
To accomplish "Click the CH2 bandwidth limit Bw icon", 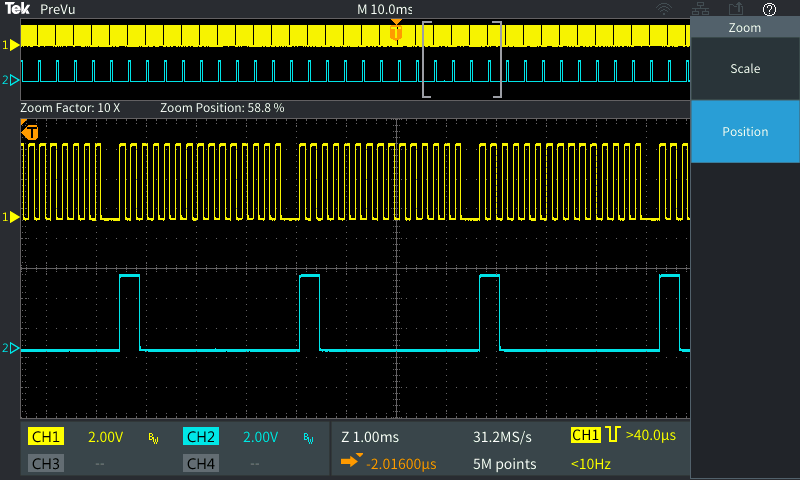I will tap(308, 438).
